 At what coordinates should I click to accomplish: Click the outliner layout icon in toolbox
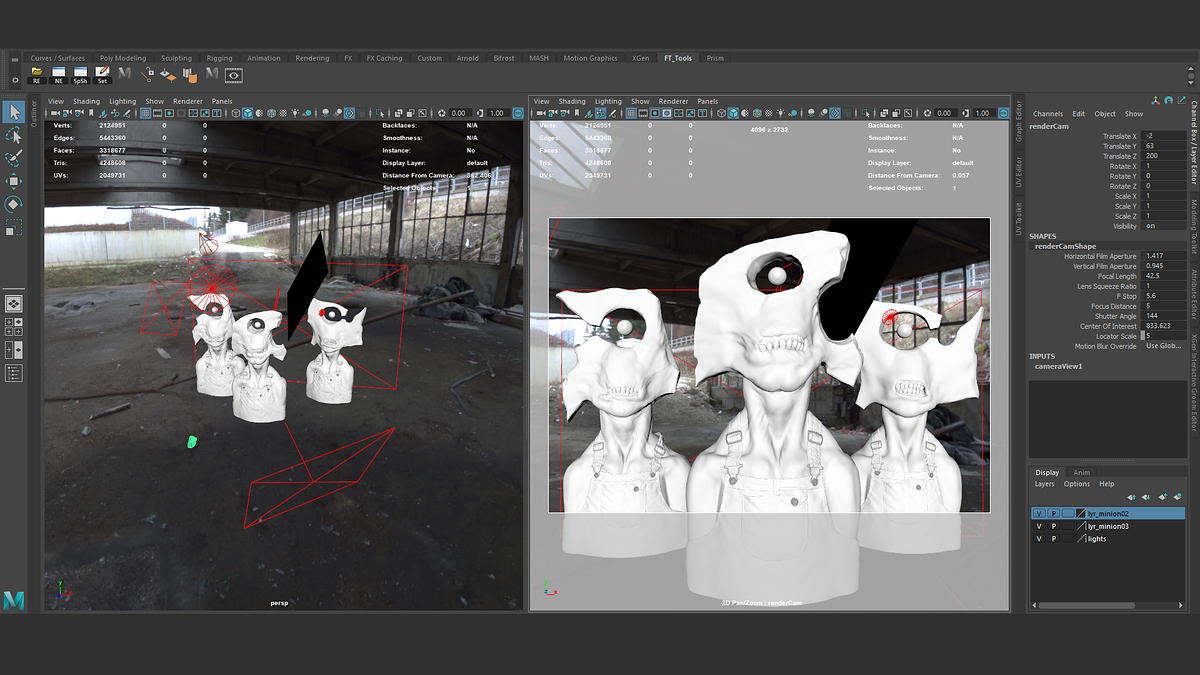coord(14,373)
